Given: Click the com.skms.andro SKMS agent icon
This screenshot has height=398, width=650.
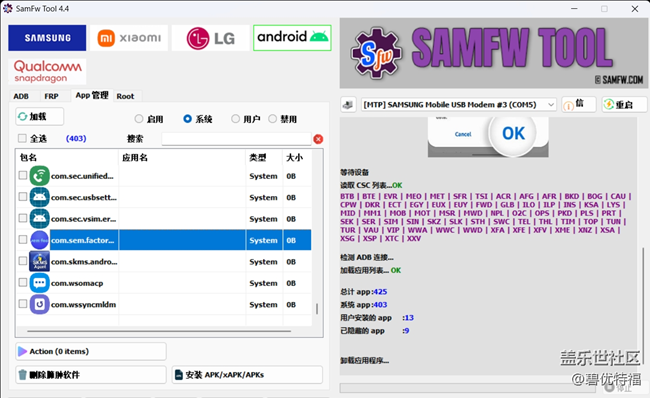Looking at the screenshot, I should (x=39, y=262).
